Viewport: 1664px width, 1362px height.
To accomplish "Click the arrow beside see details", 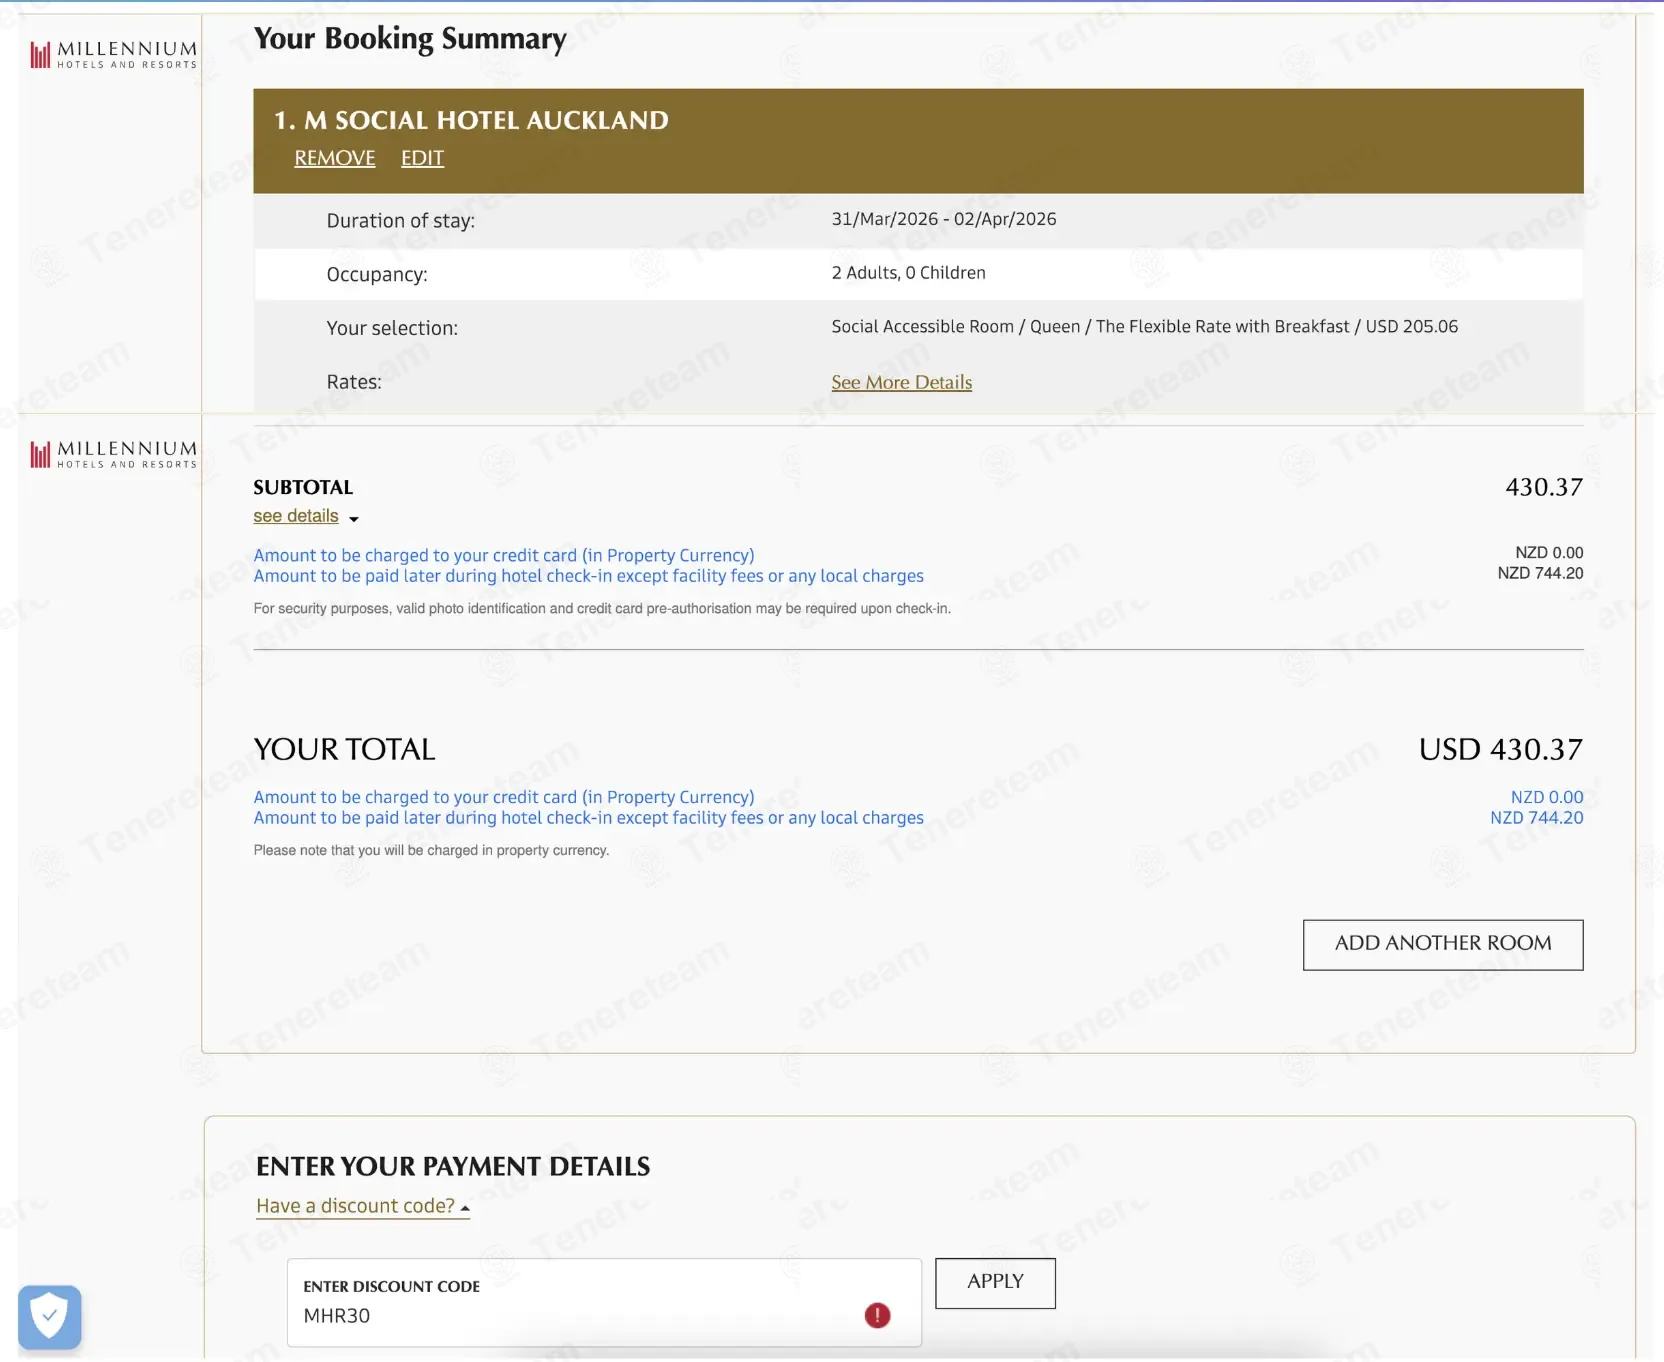I will pyautogui.click(x=353, y=518).
